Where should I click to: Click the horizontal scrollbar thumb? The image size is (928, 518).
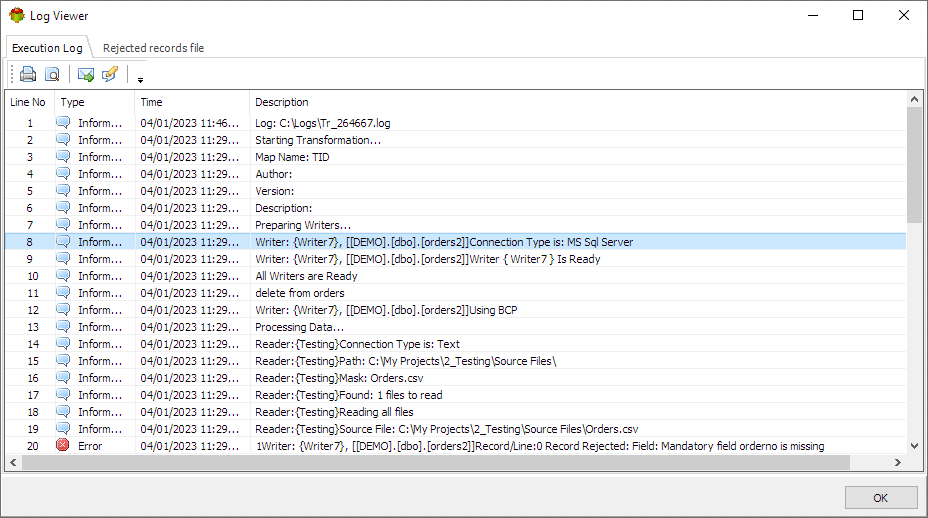tap(436, 462)
